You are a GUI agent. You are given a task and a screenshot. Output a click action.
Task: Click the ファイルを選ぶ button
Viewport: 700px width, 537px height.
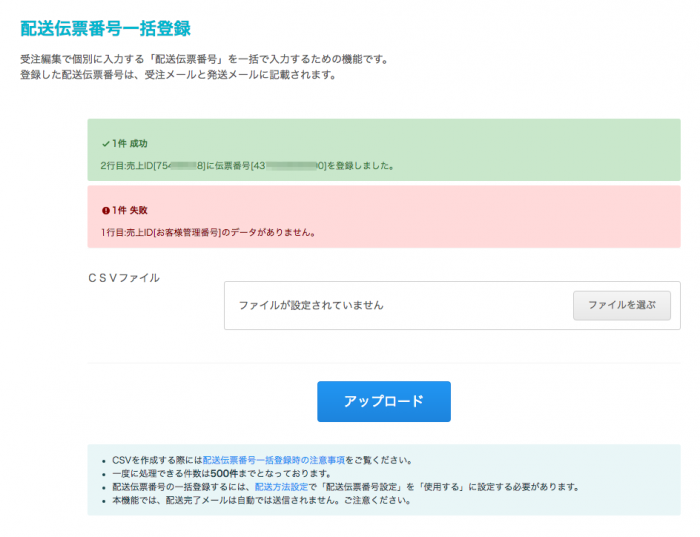621,305
